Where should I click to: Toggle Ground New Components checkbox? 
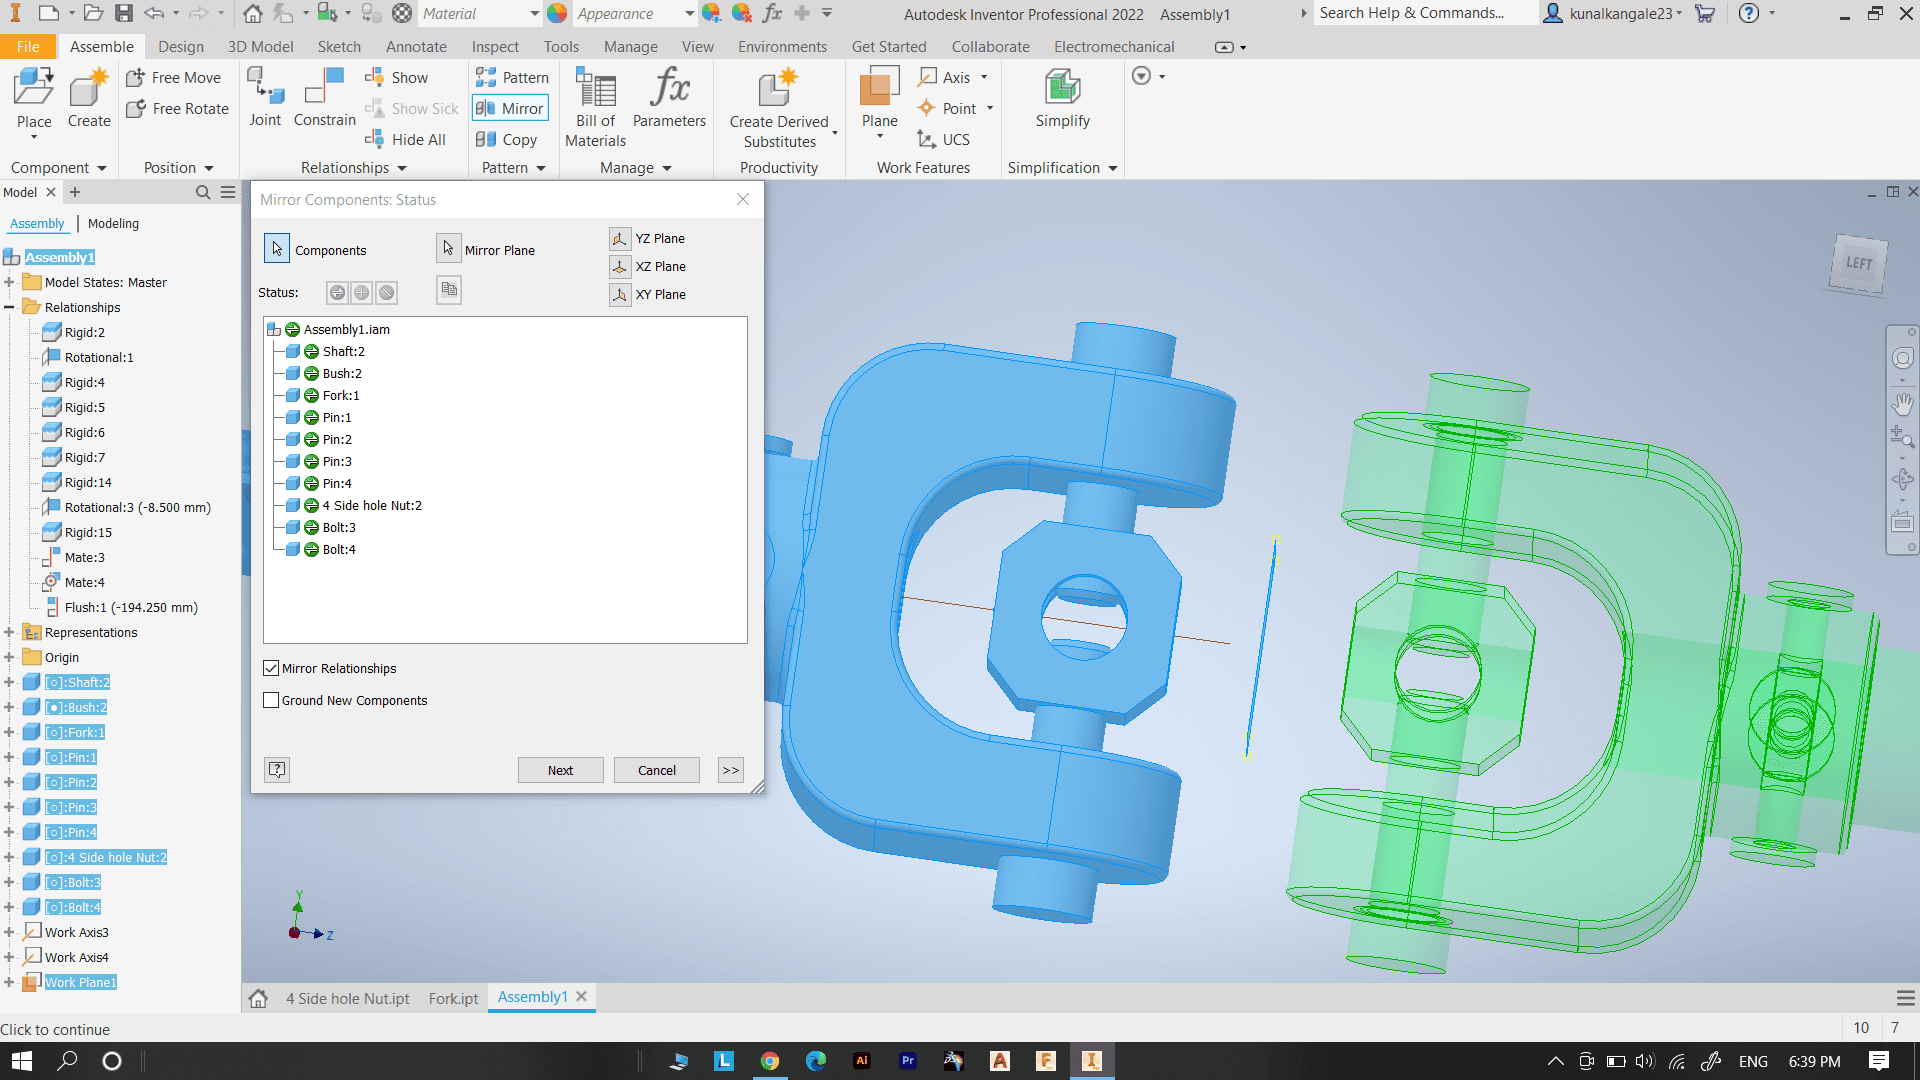270,699
